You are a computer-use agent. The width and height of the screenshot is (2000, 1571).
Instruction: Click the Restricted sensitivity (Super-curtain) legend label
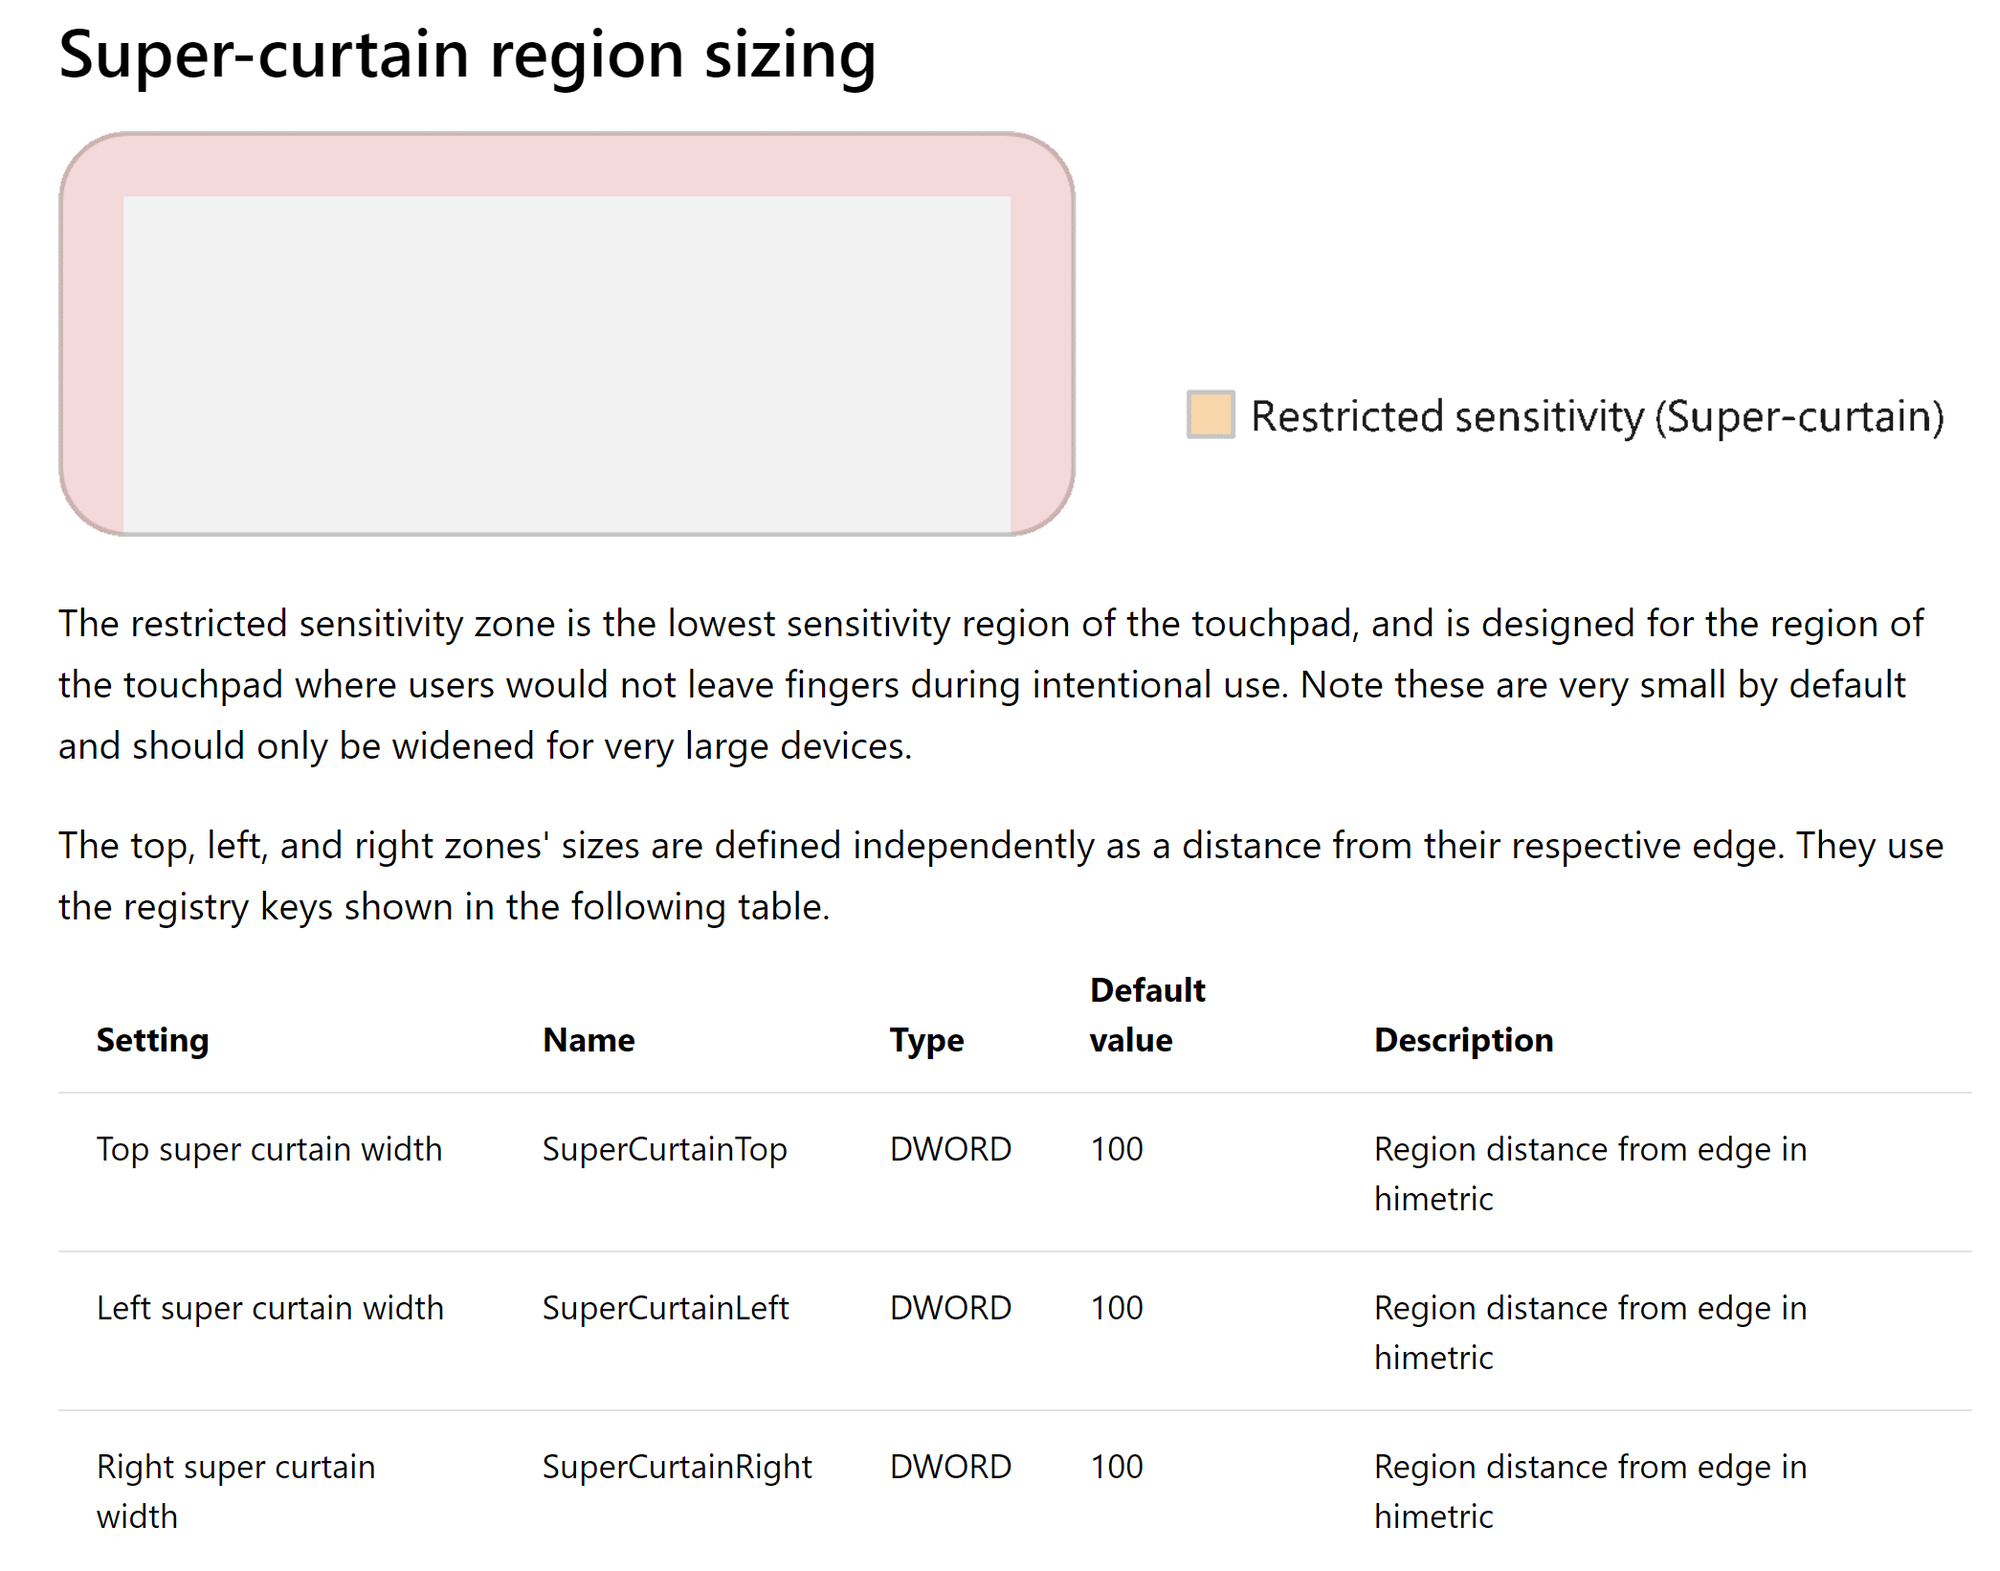(1597, 416)
